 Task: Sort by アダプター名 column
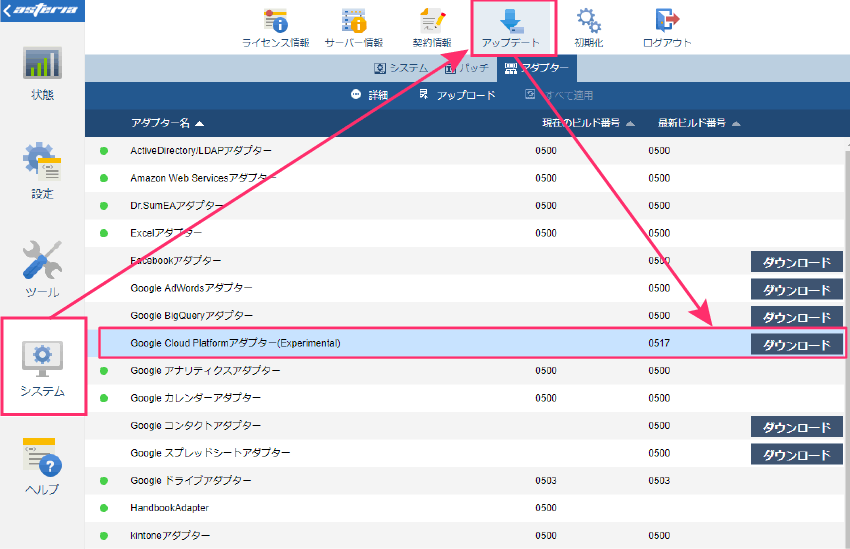pyautogui.click(x=167, y=123)
